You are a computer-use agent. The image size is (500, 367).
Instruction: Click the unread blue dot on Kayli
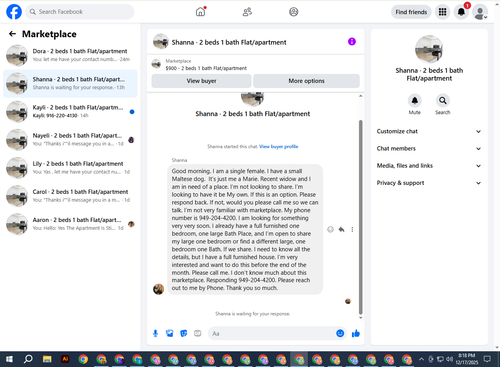pyautogui.click(x=132, y=112)
